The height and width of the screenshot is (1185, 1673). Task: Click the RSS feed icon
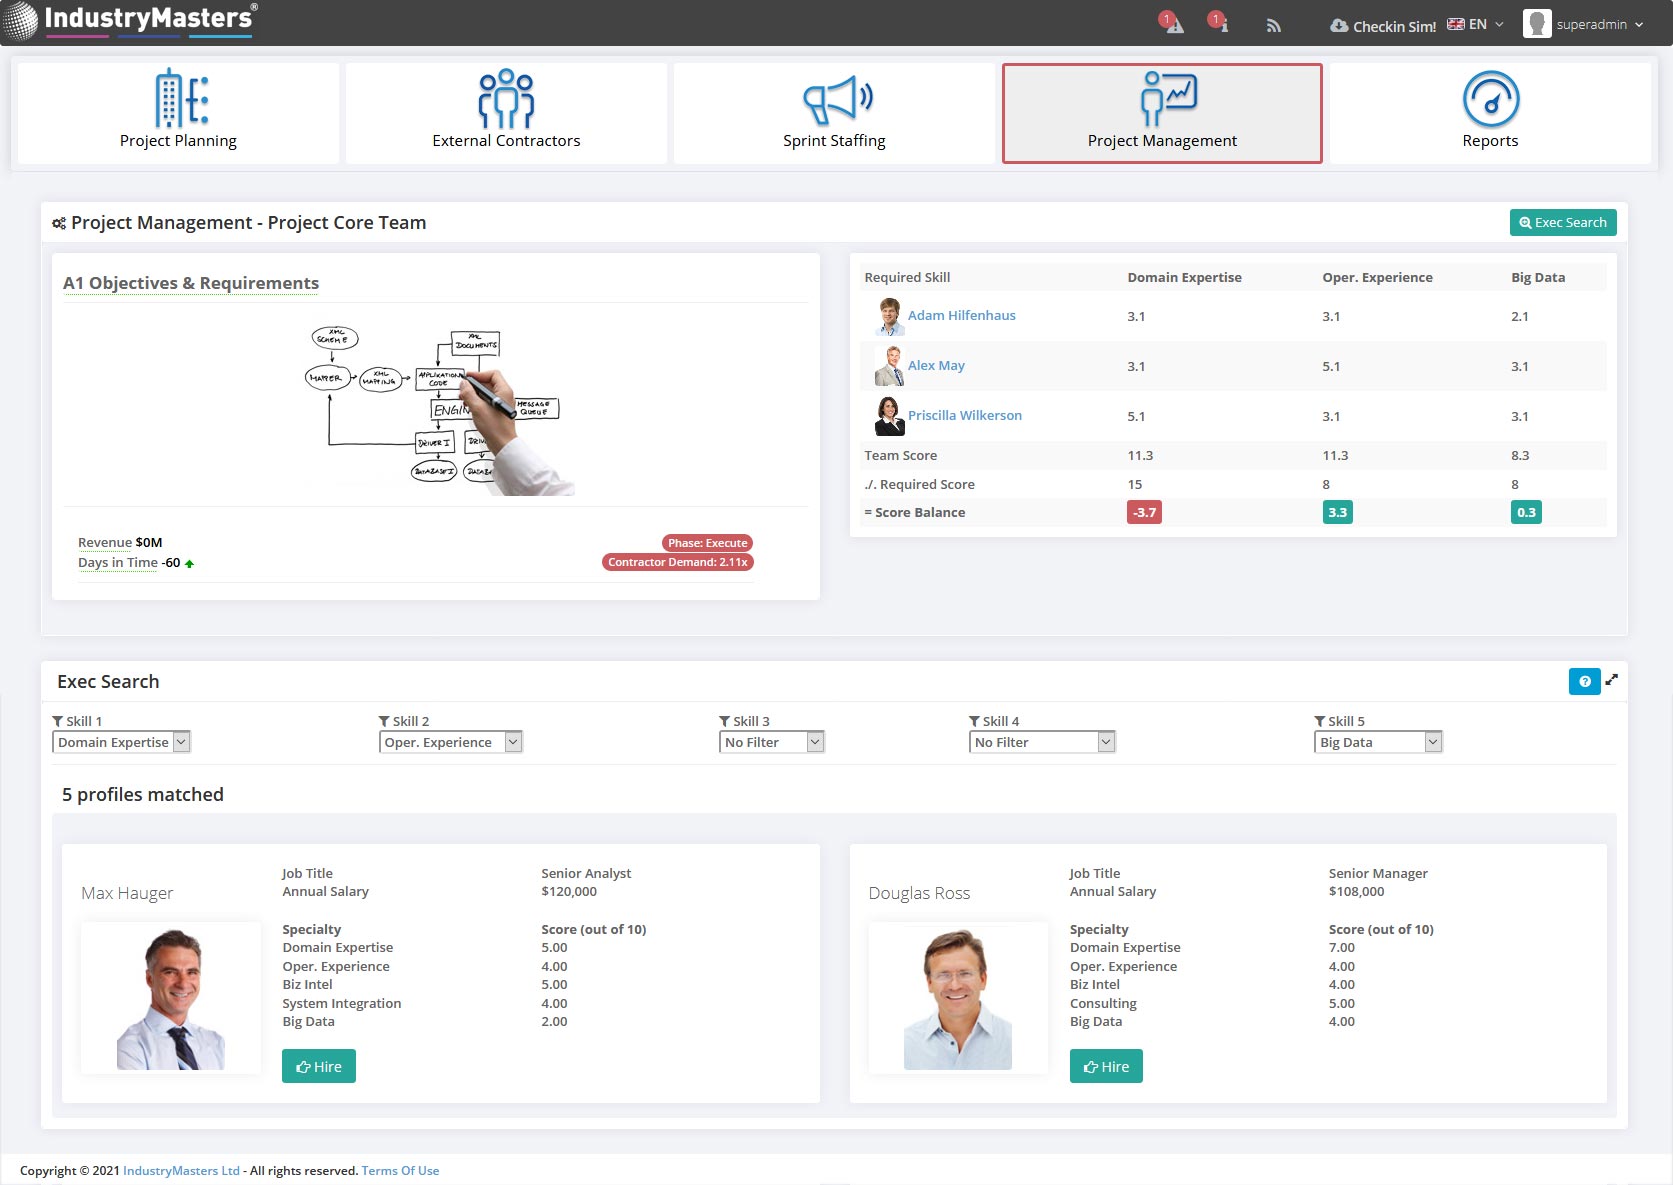pyautogui.click(x=1273, y=26)
